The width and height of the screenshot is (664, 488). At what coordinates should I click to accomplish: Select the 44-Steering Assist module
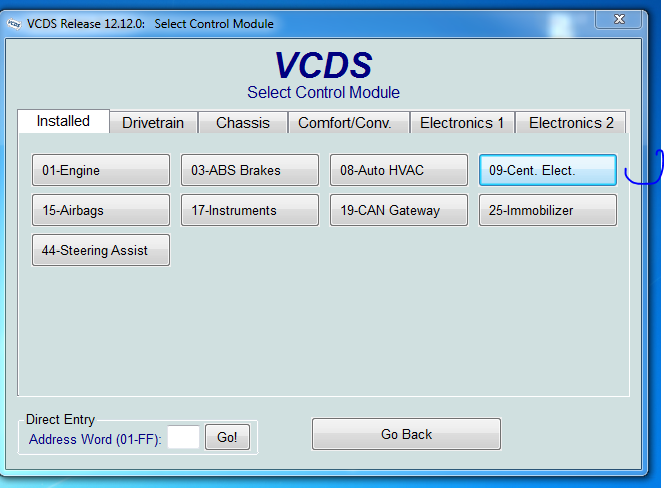[x=101, y=250]
